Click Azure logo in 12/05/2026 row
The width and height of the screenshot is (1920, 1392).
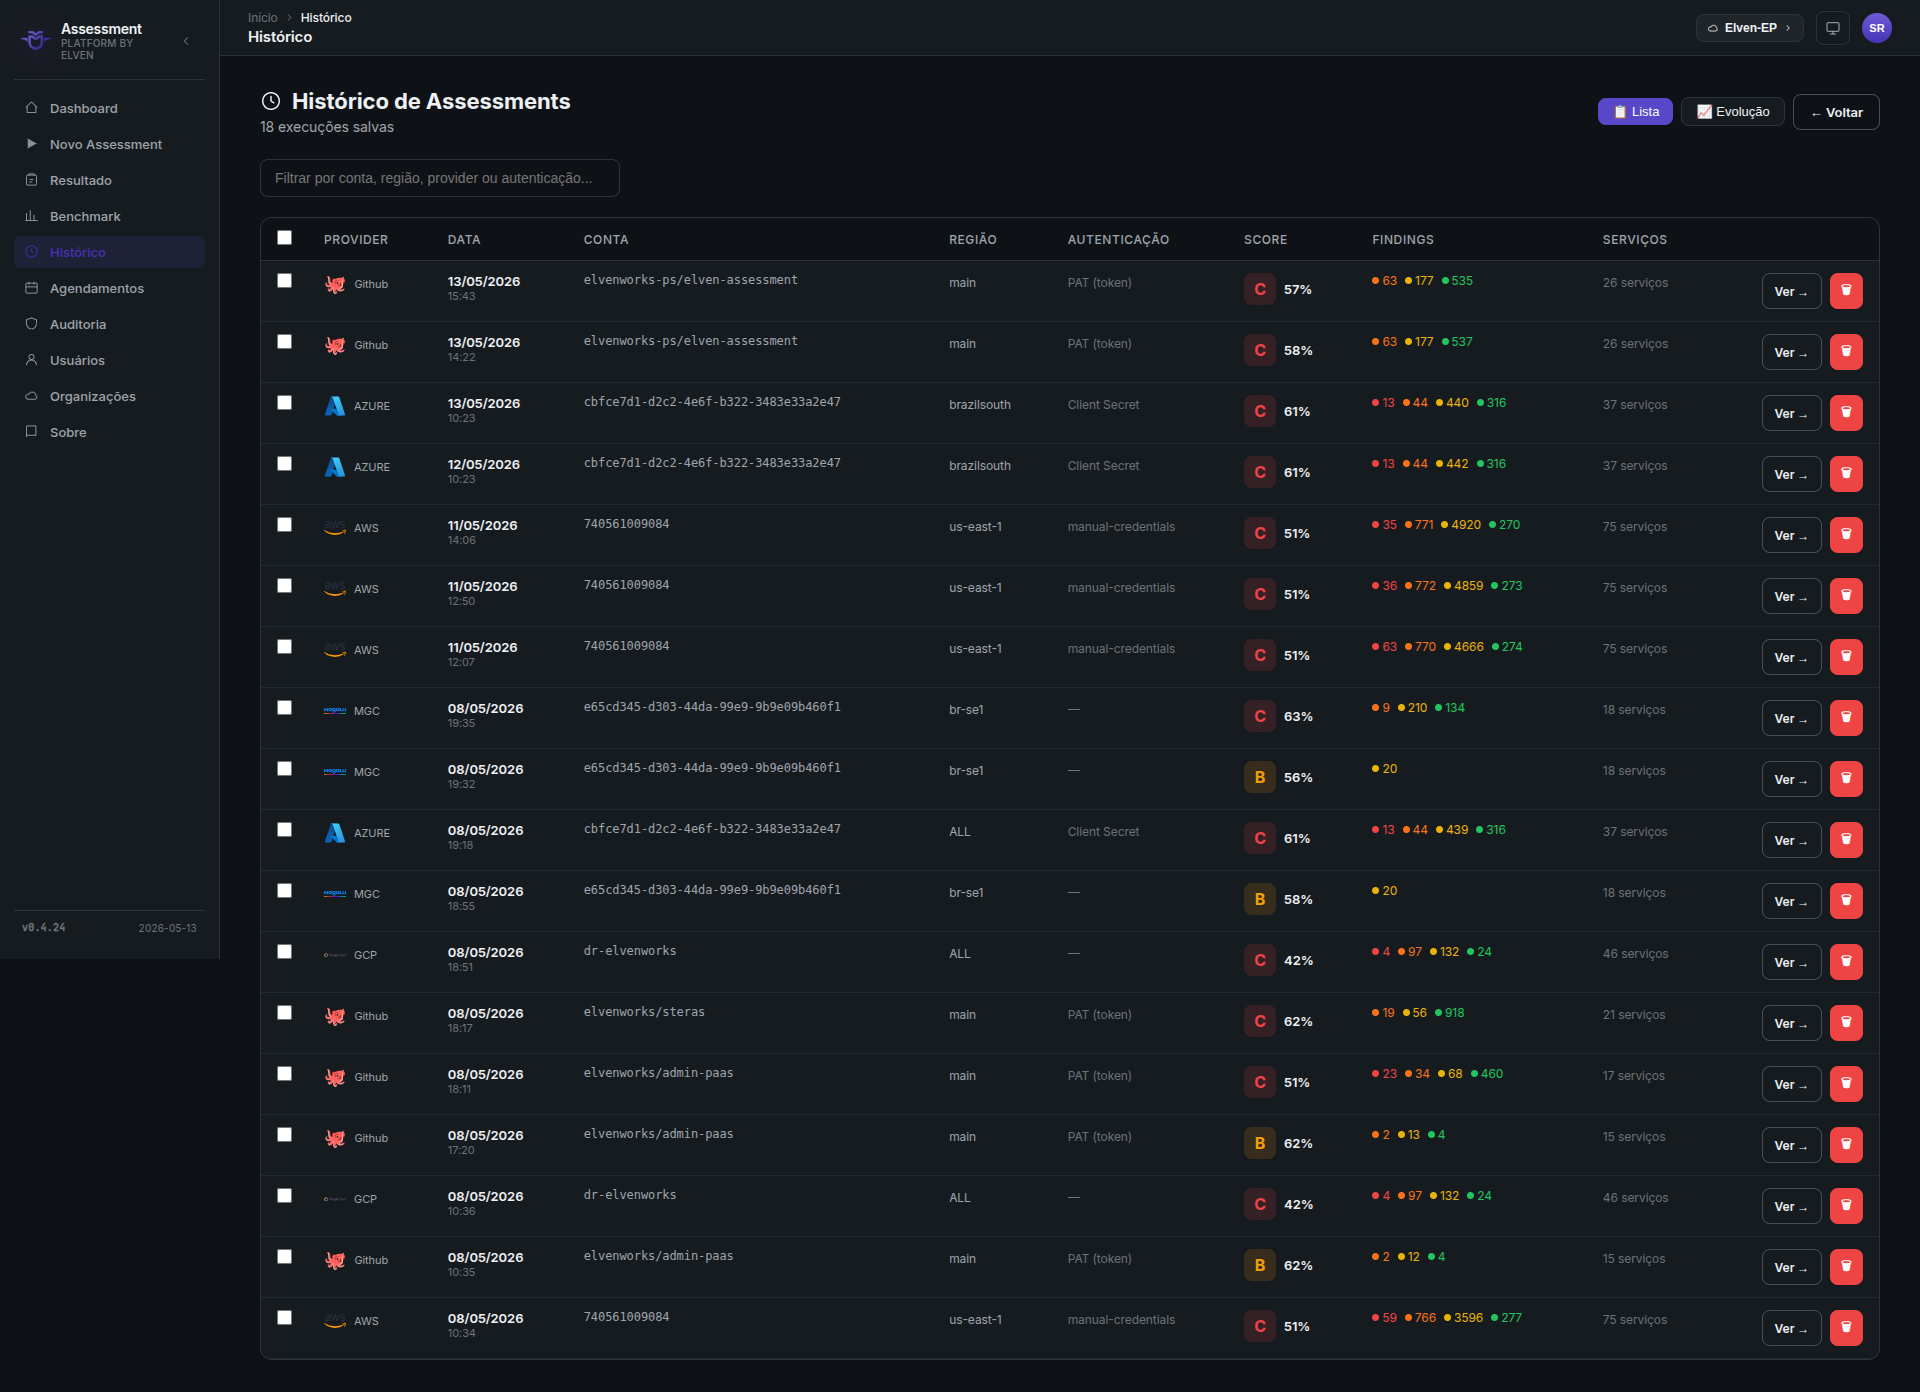tap(335, 467)
